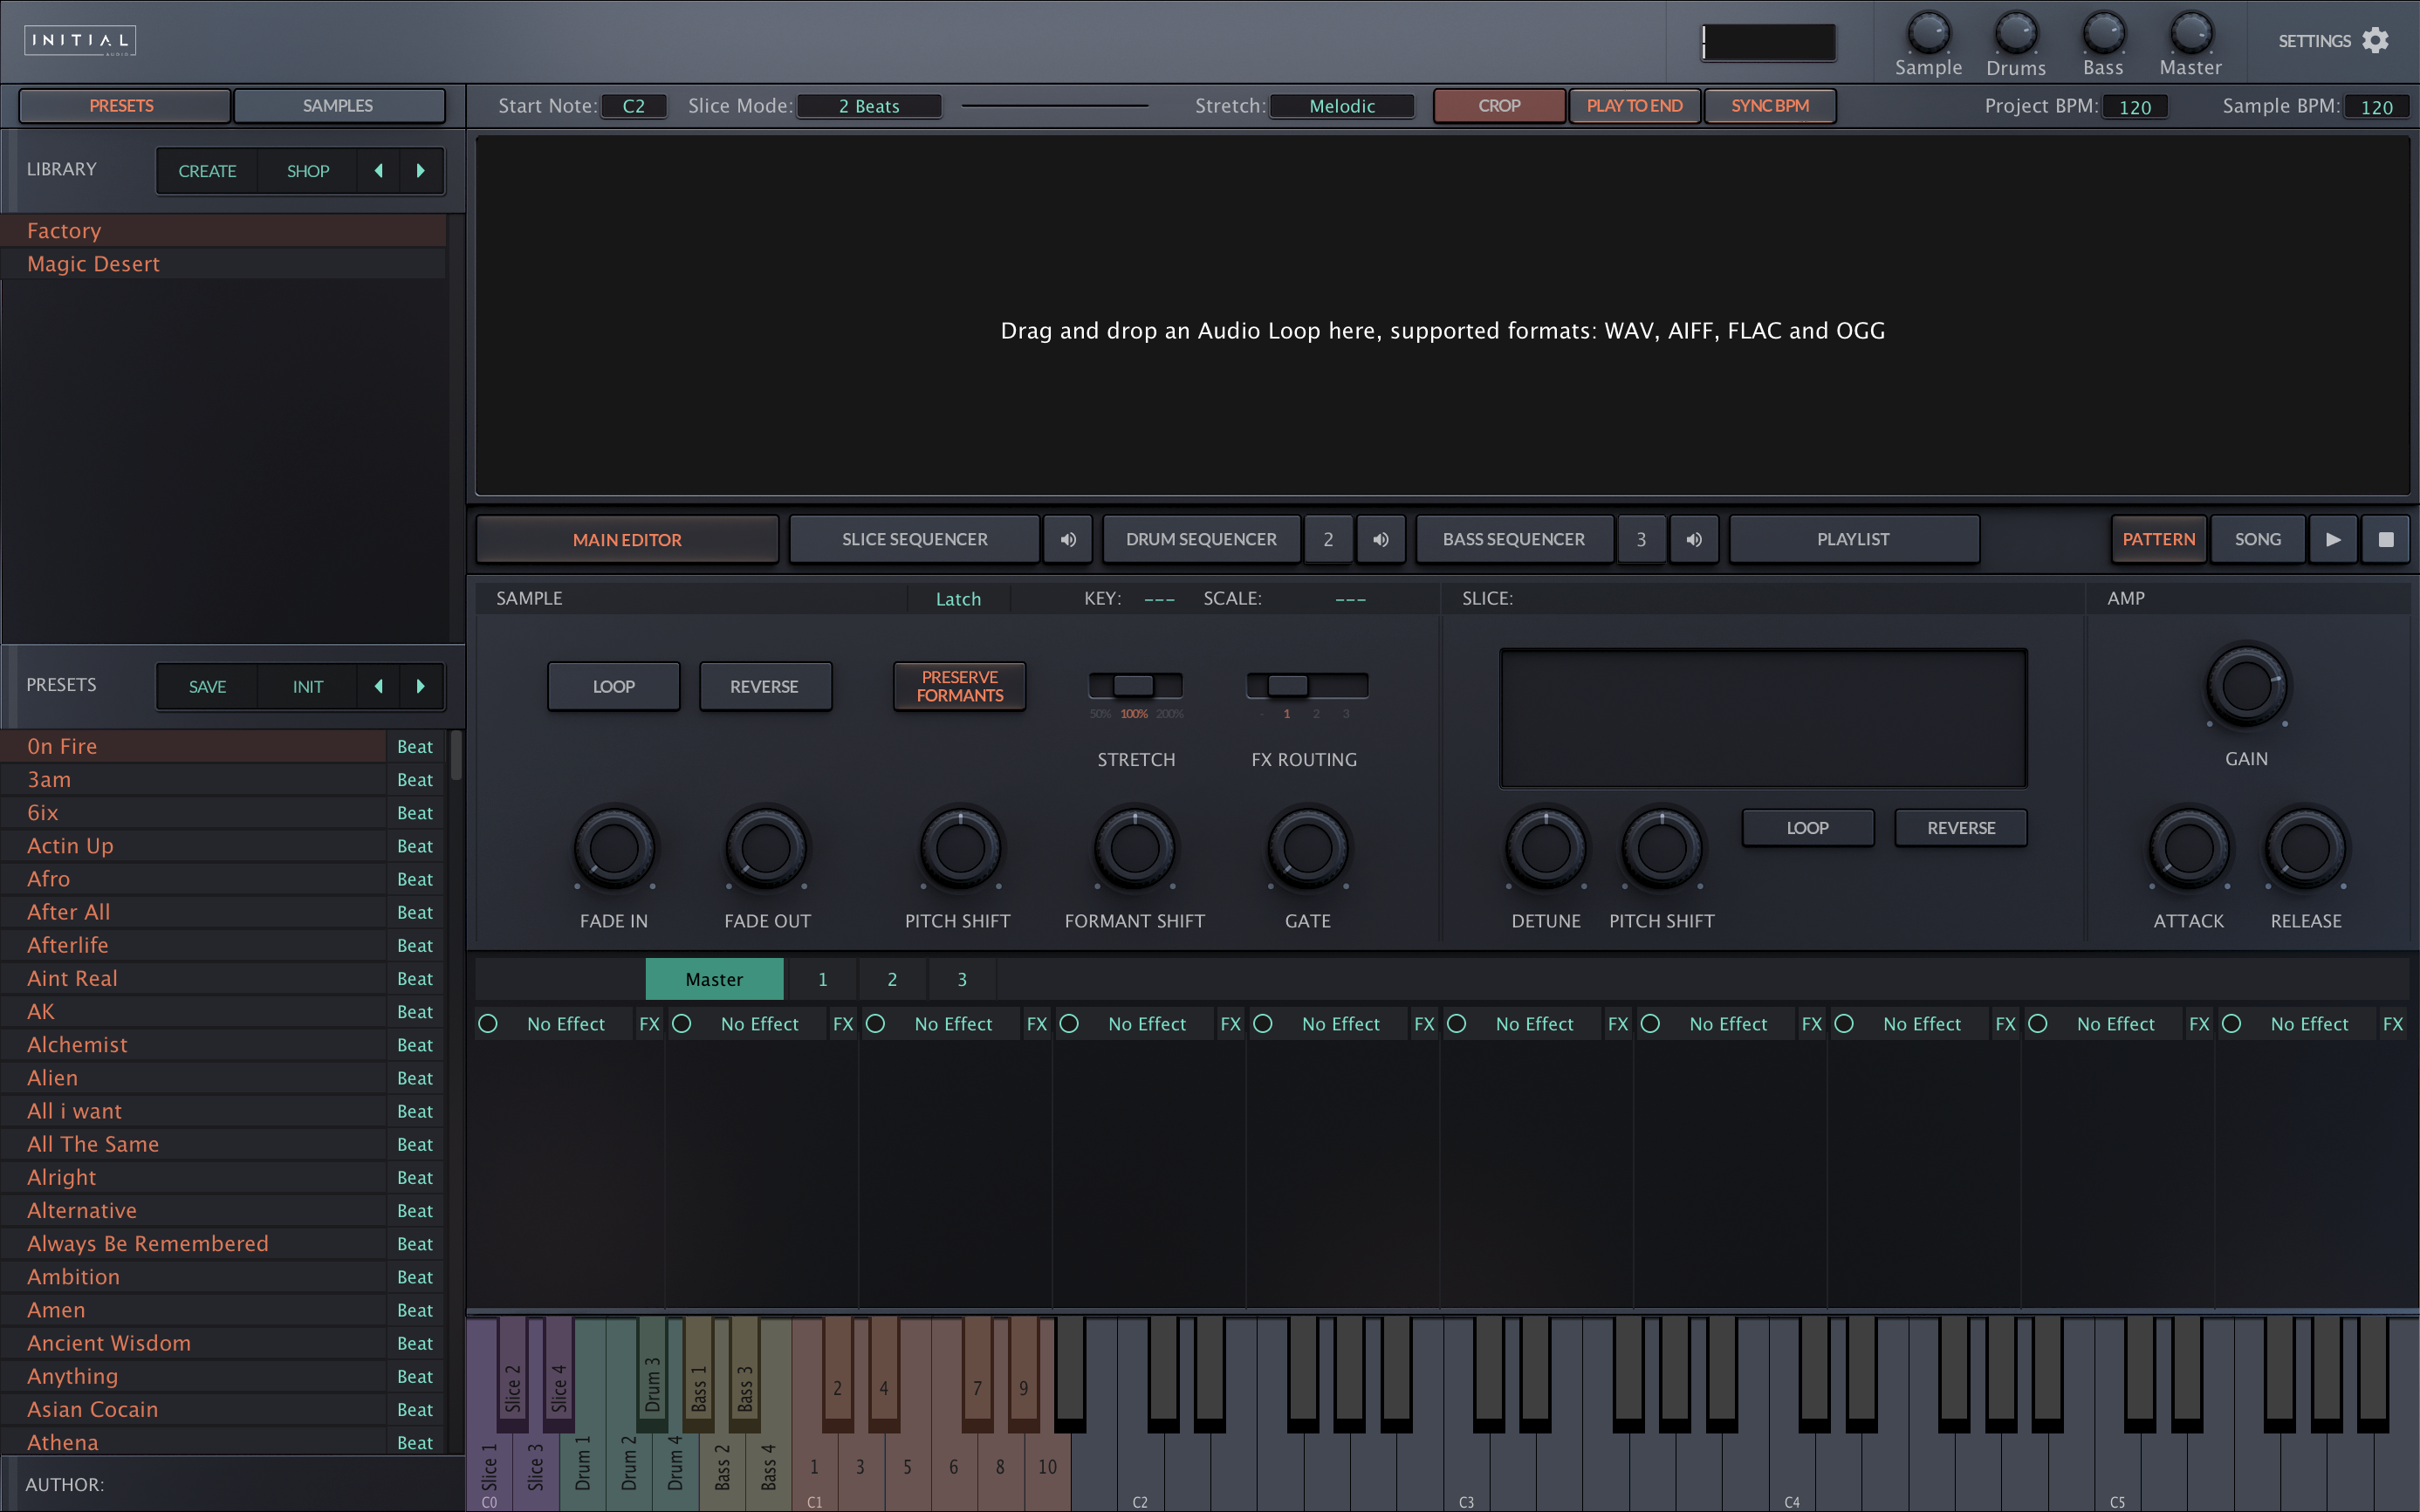Go to next library with right arrow
The image size is (2420, 1512).
[x=421, y=171]
